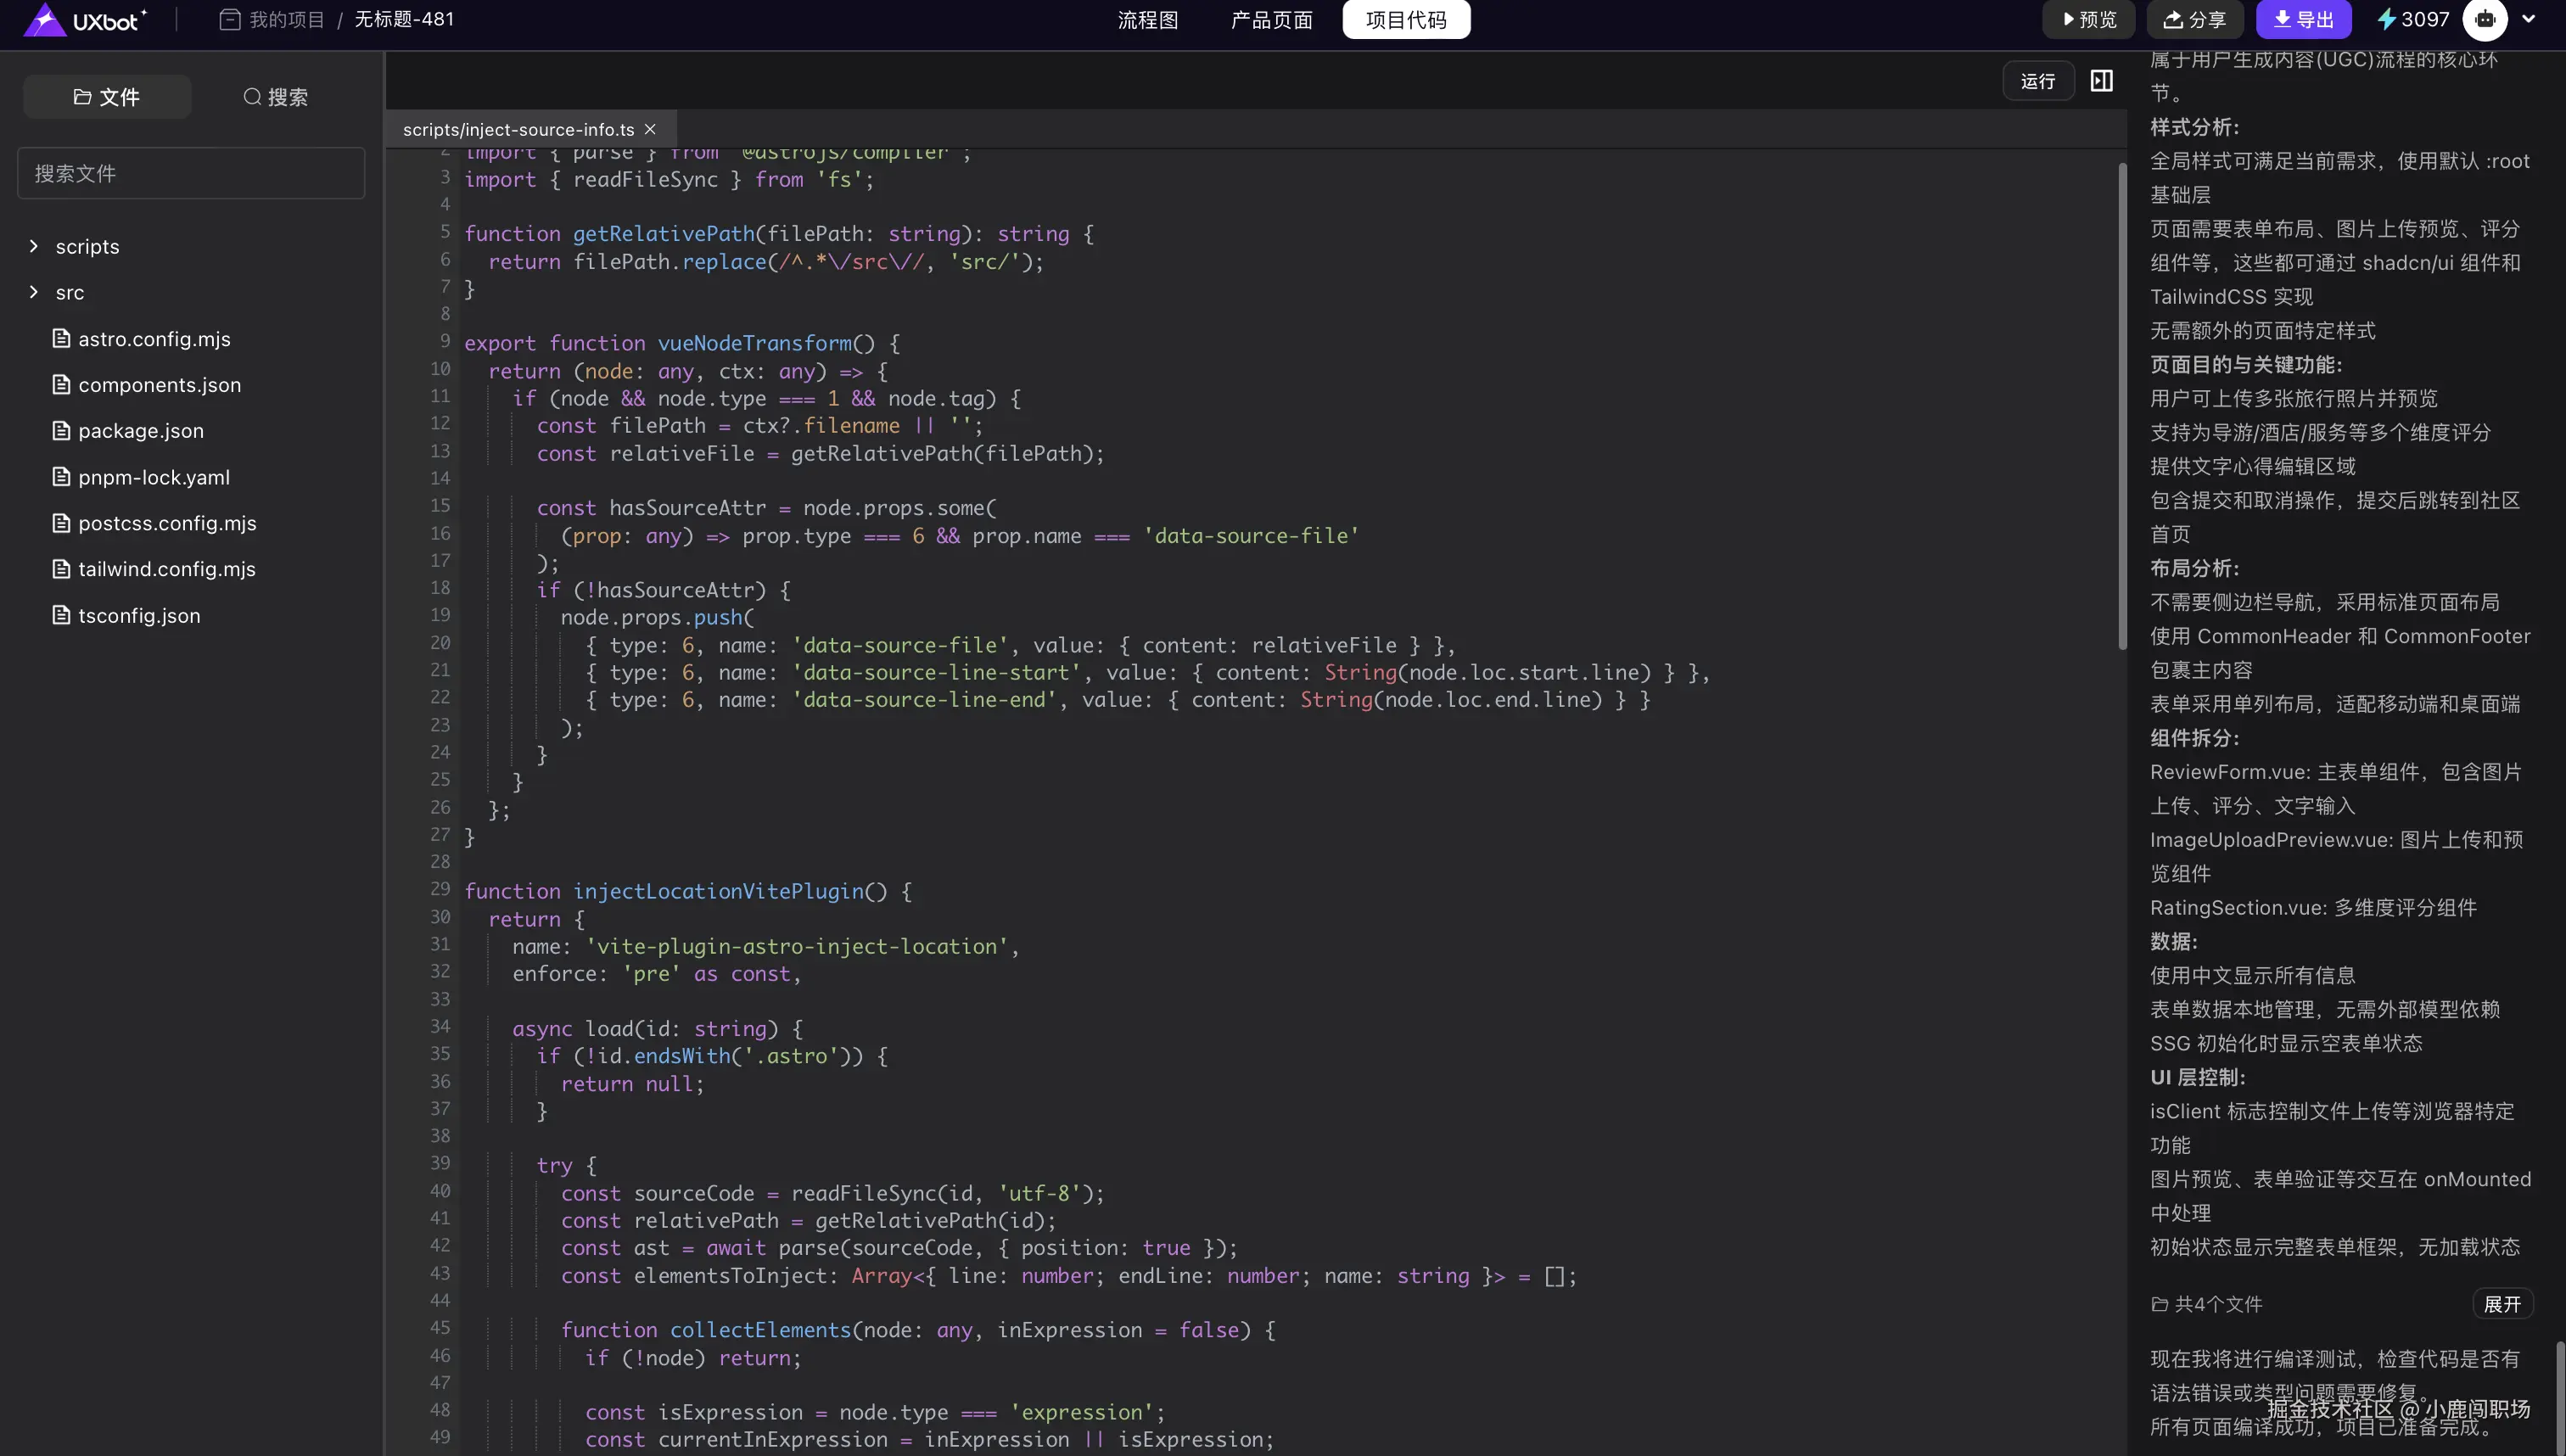Toggle the split panel layout icon
Image resolution: width=2566 pixels, height=1456 pixels.
(x=2101, y=81)
